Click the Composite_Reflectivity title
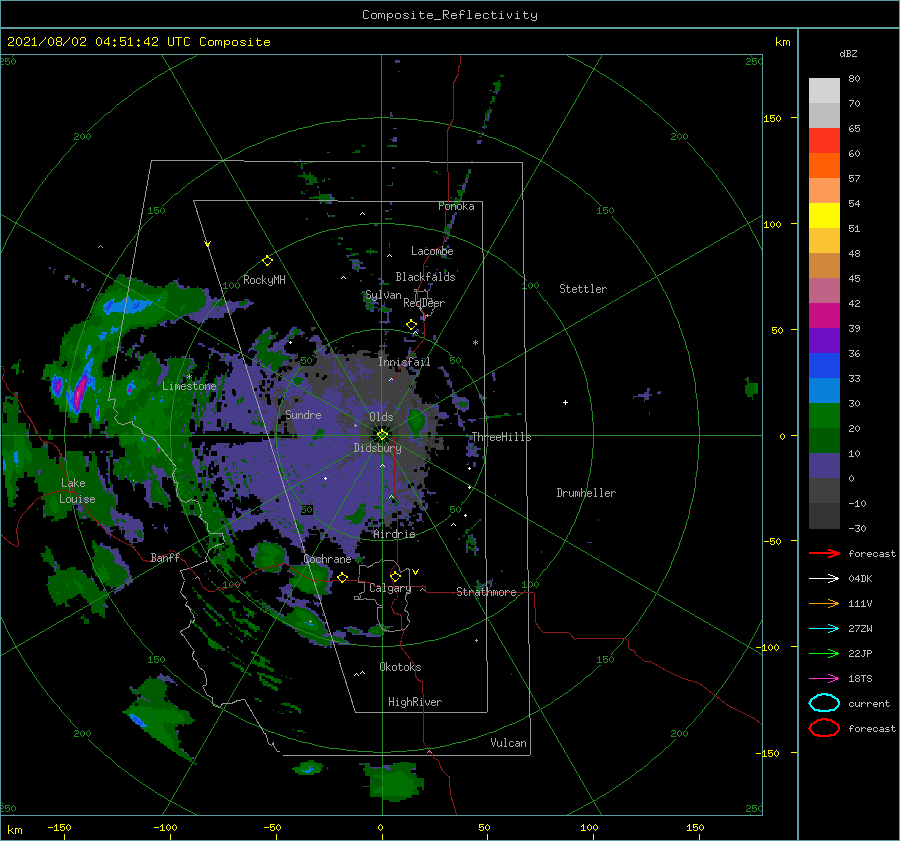The image size is (900, 841). (x=450, y=15)
